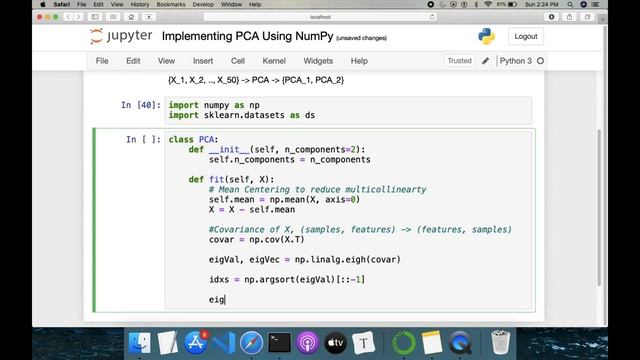Open the notebook View menu
Viewport: 640px width, 360px height.
pos(167,61)
